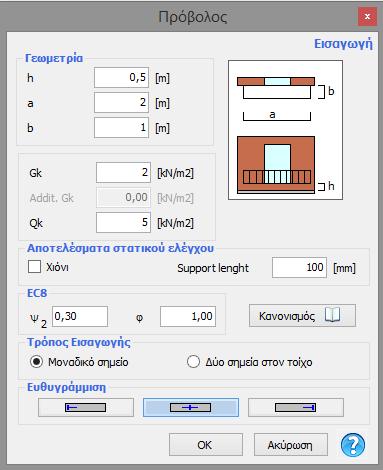Choose Δύο σημεία στον τοίχο radio option

193,362
